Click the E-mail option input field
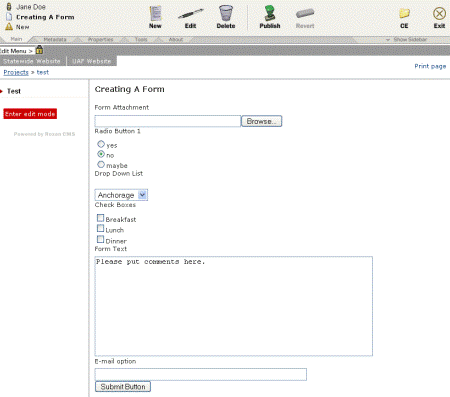Viewport: 450px width, 397px height. pyautogui.click(x=201, y=374)
